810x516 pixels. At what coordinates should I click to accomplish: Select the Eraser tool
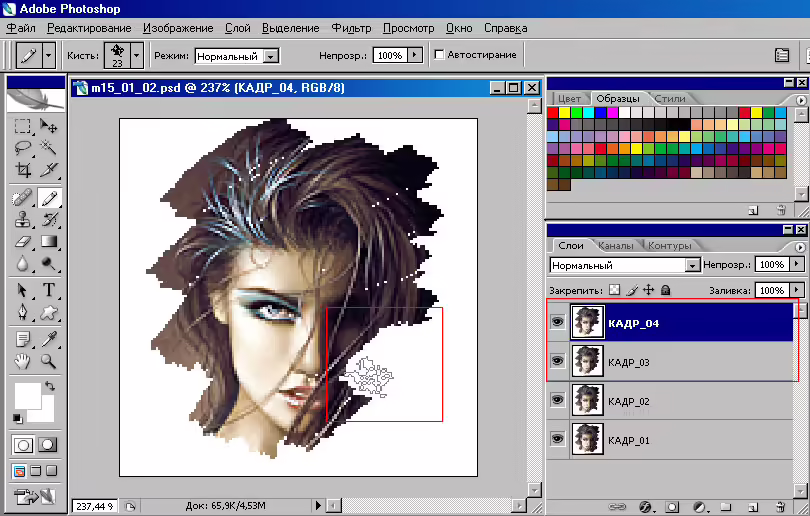pos(22,242)
